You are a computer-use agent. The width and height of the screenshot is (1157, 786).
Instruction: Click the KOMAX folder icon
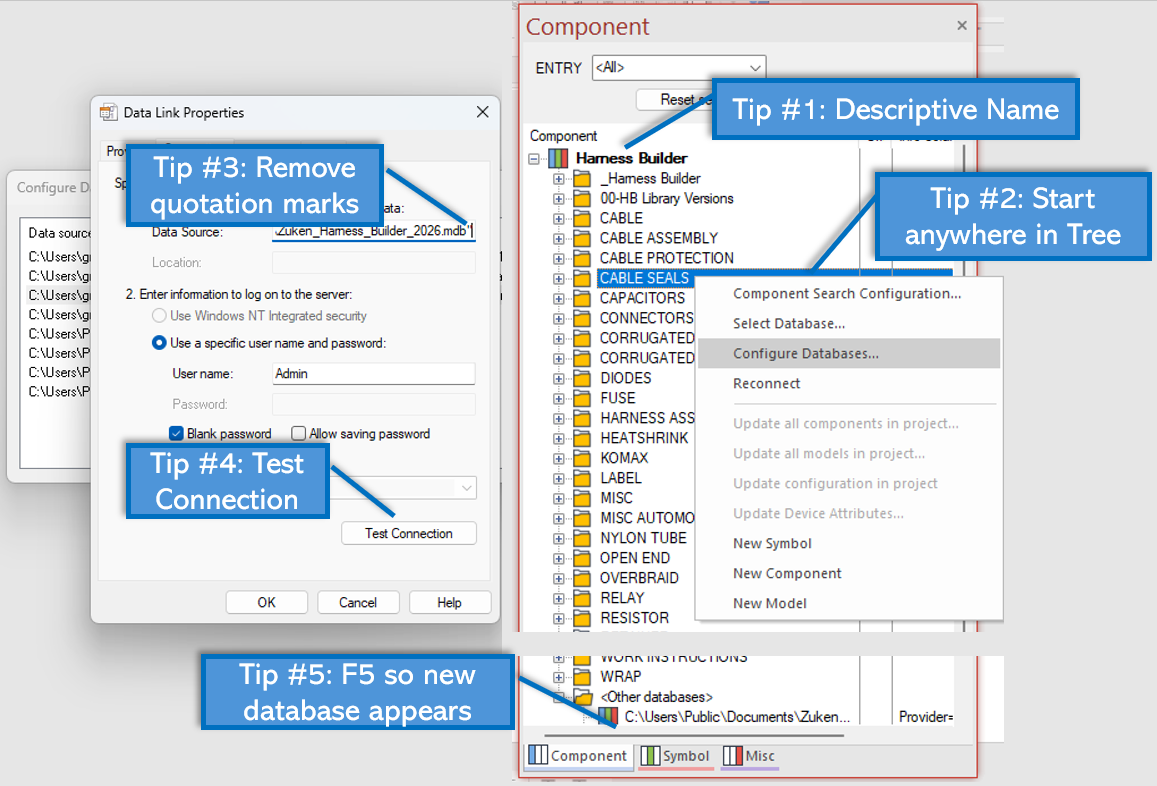[582, 458]
